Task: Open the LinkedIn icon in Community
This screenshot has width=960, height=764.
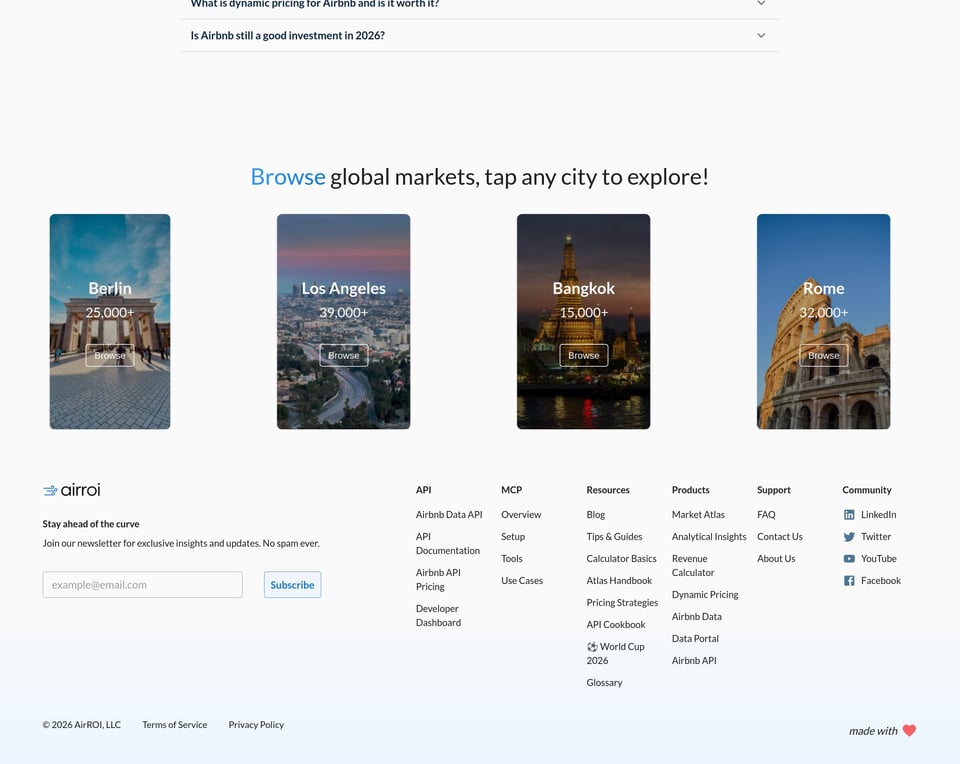Action: pyautogui.click(x=849, y=515)
